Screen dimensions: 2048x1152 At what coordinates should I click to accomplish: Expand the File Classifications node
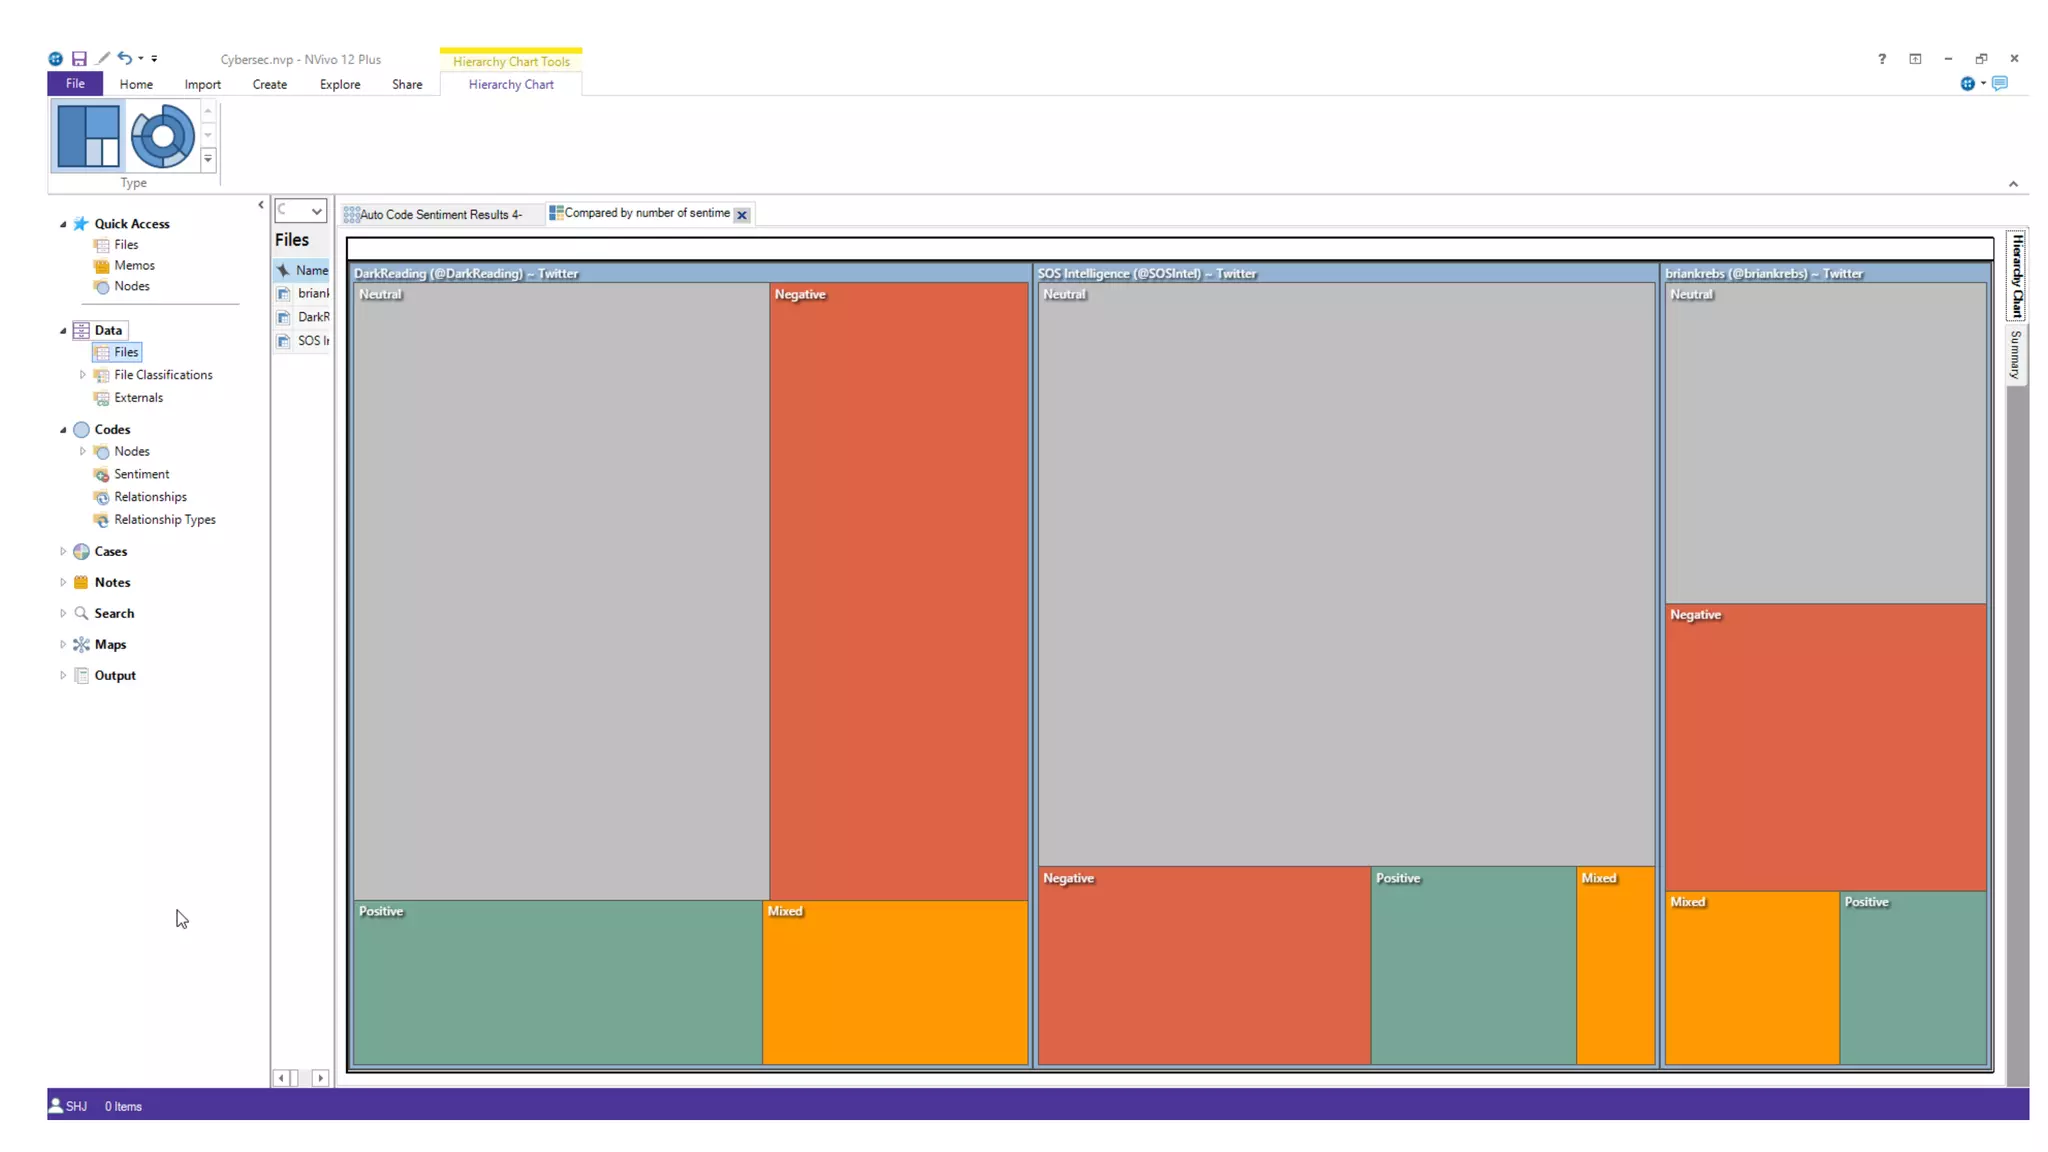(x=83, y=375)
